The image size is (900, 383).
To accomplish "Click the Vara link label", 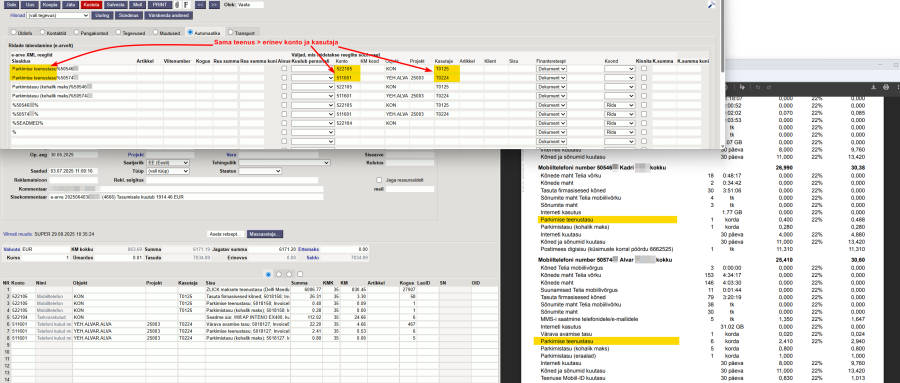I will (x=232, y=154).
